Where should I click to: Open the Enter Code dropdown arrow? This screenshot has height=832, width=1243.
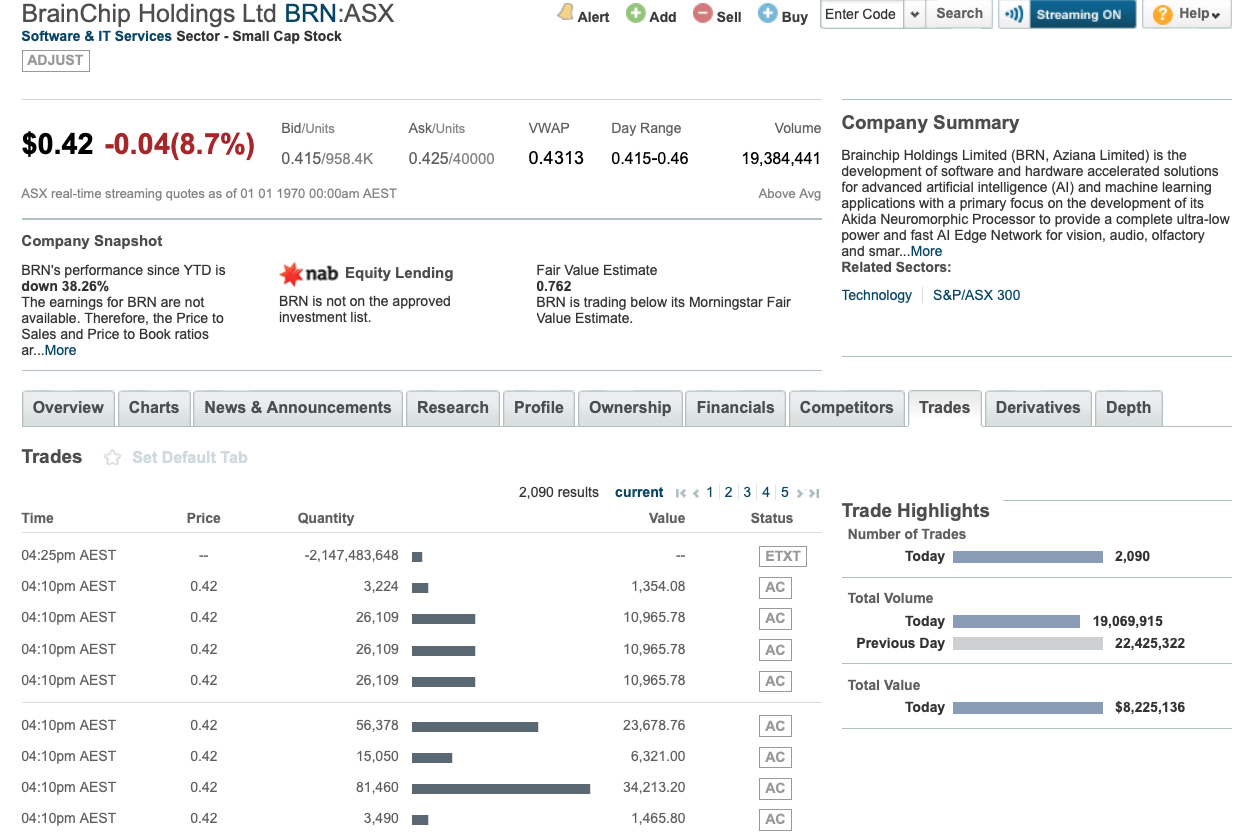coord(914,14)
